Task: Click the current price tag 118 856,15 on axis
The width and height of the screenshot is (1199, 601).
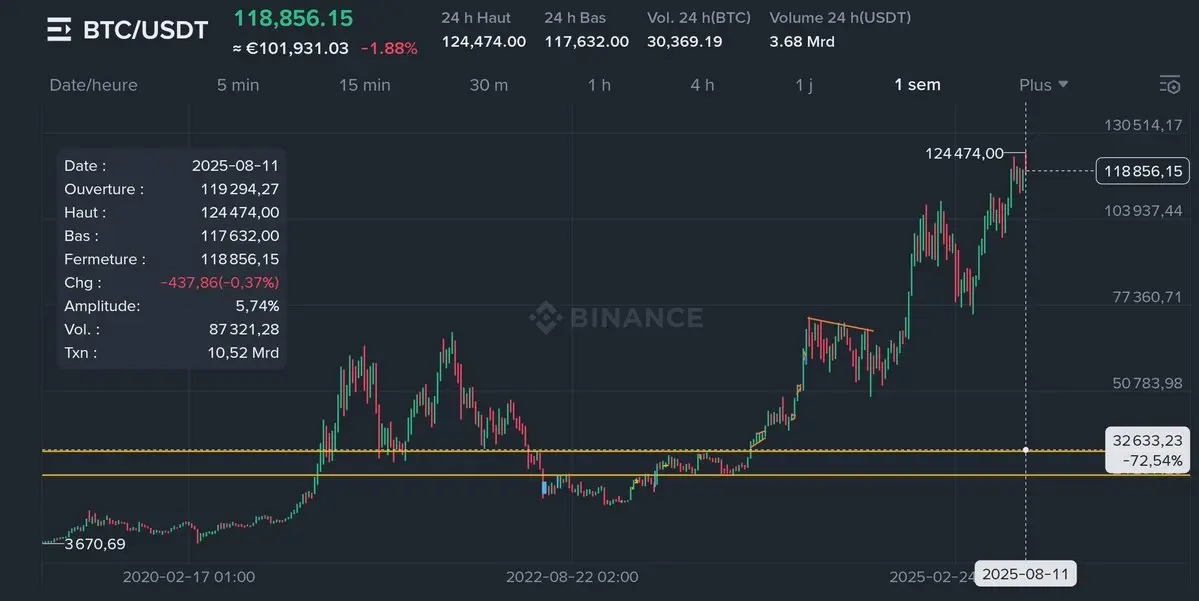Action: tap(1143, 171)
